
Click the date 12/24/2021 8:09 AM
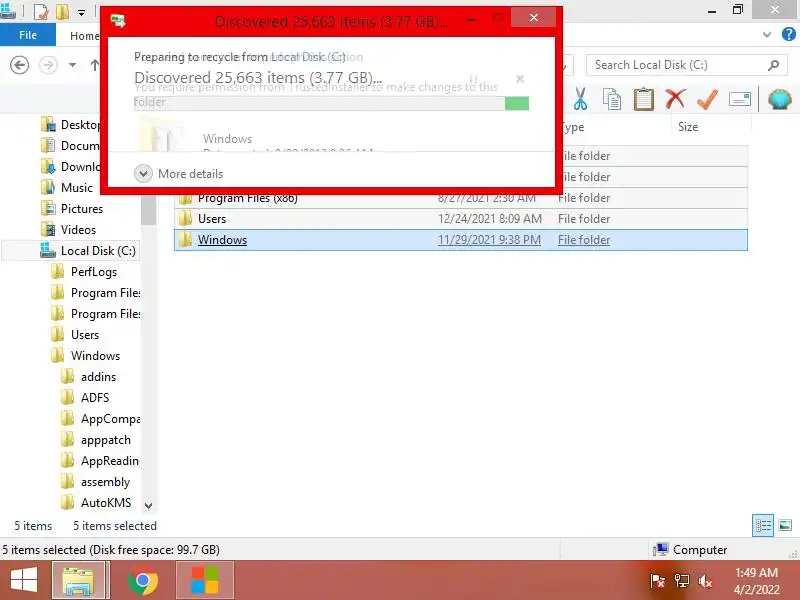[x=489, y=219]
